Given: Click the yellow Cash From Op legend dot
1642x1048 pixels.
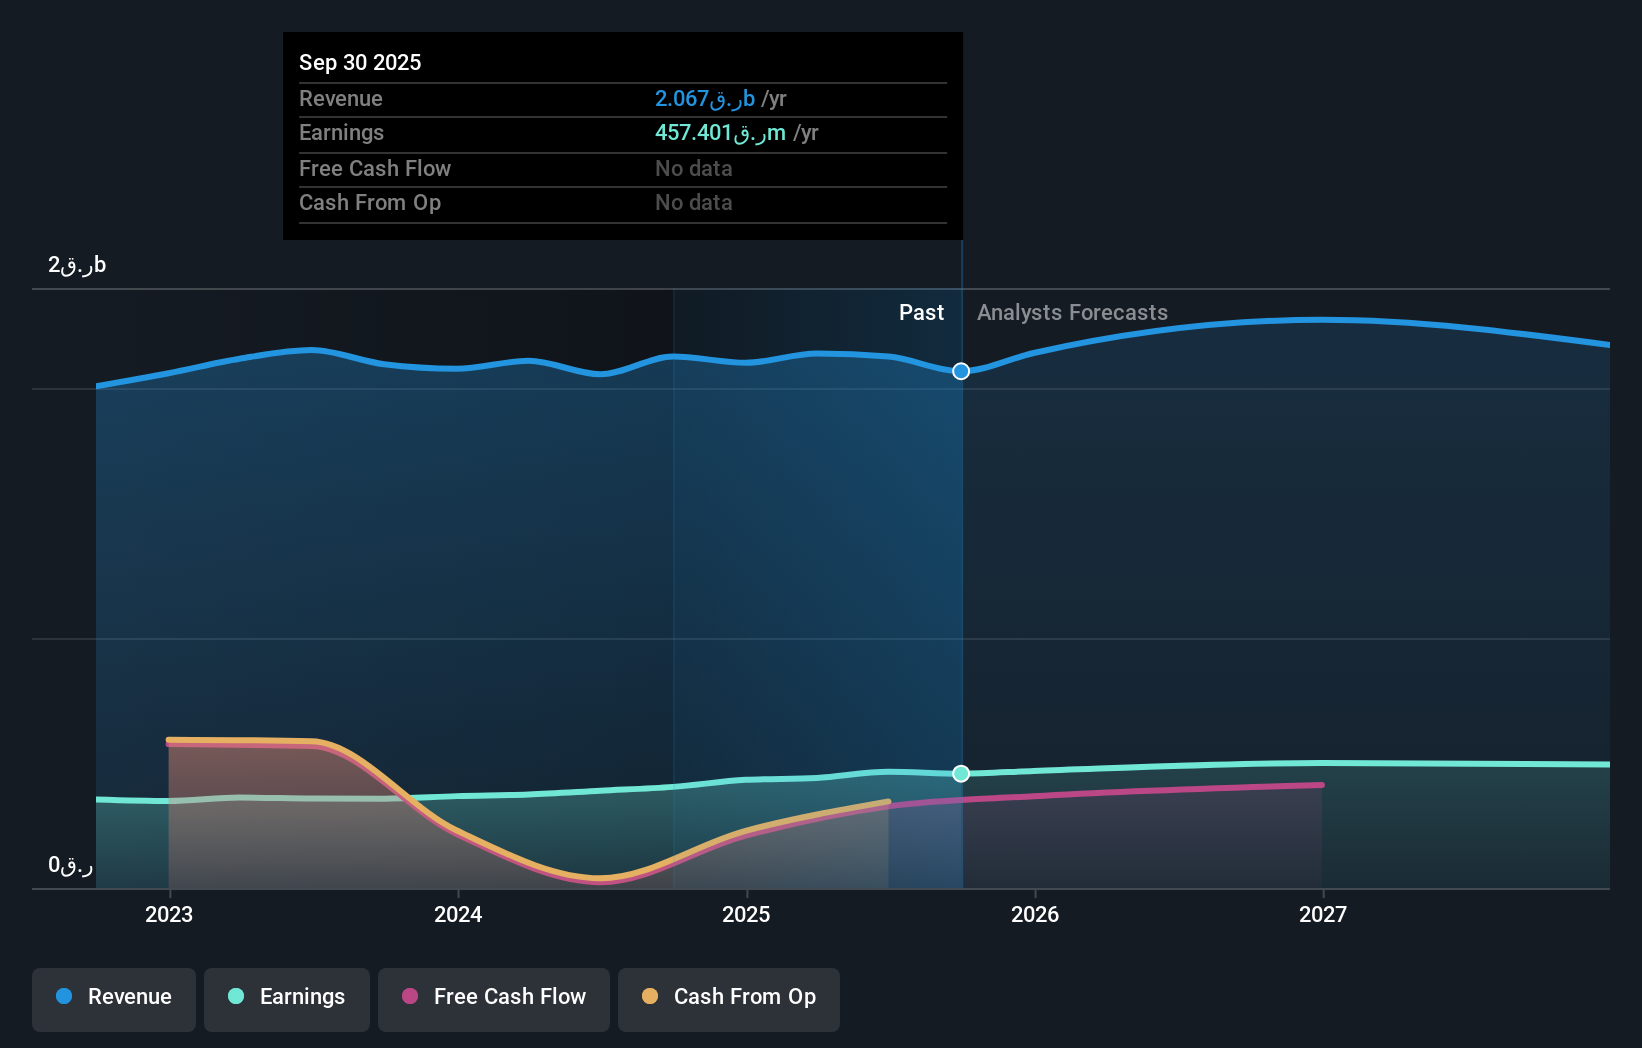Looking at the screenshot, I should click(x=650, y=998).
